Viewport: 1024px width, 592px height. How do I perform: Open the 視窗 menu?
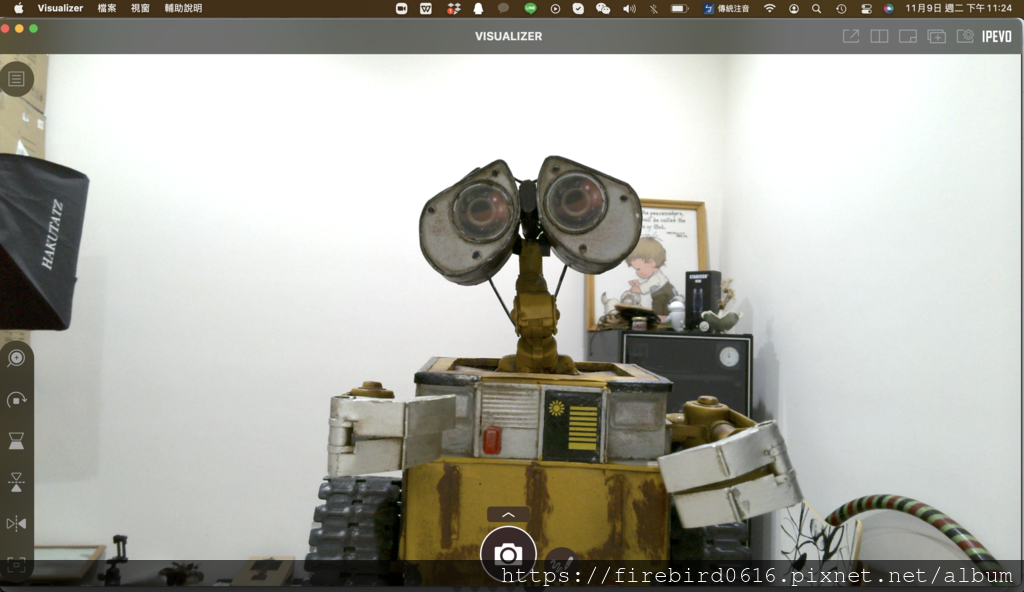click(140, 8)
